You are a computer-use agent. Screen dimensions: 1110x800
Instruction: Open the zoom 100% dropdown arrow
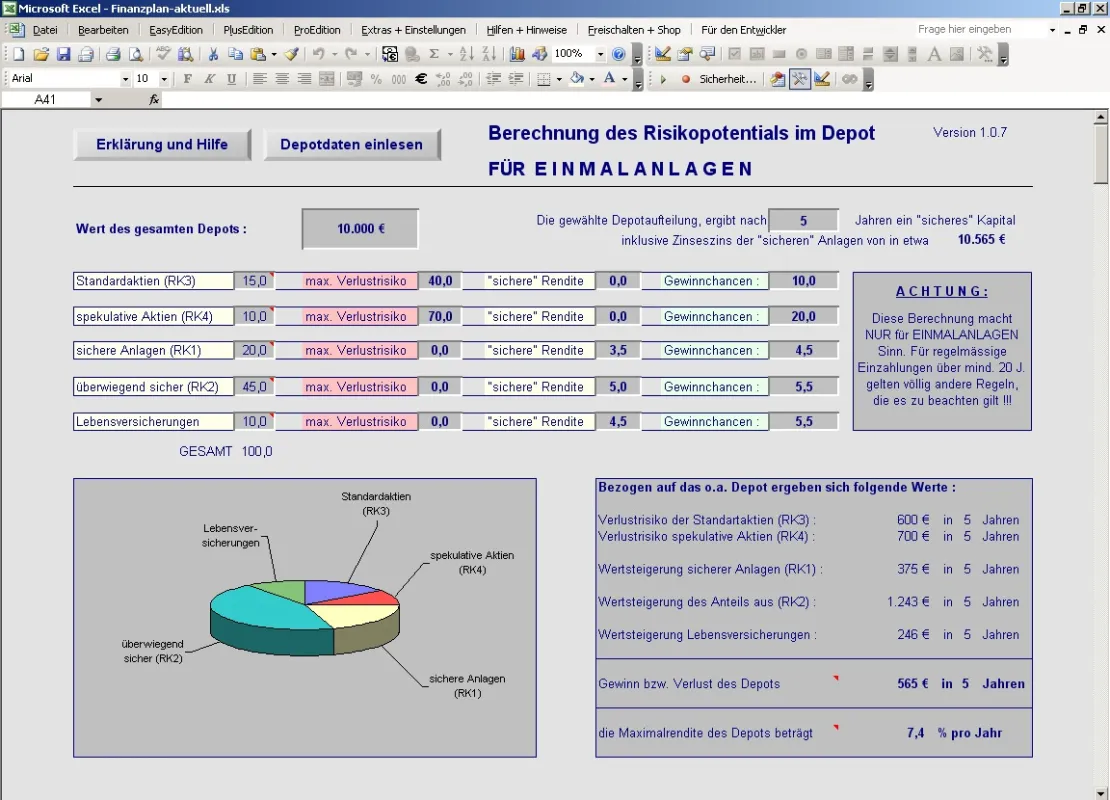pos(600,54)
